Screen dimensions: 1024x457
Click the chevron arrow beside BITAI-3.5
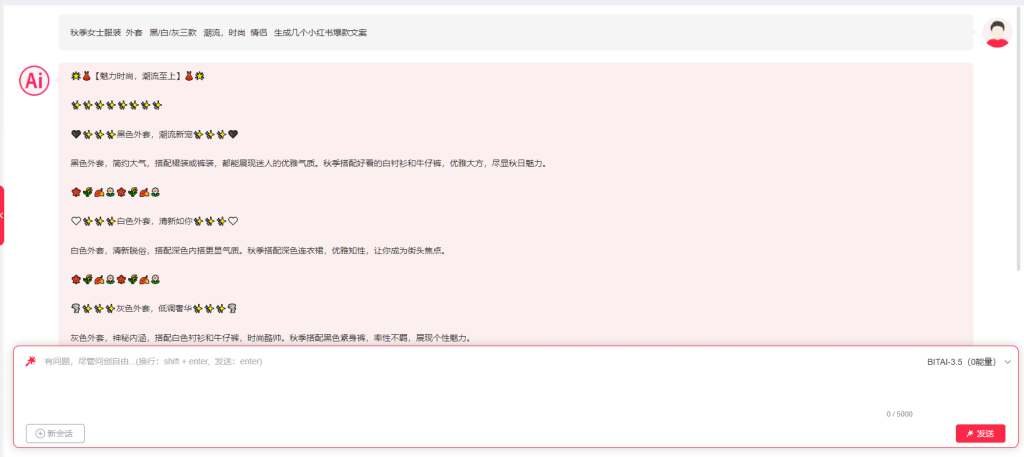1008,362
